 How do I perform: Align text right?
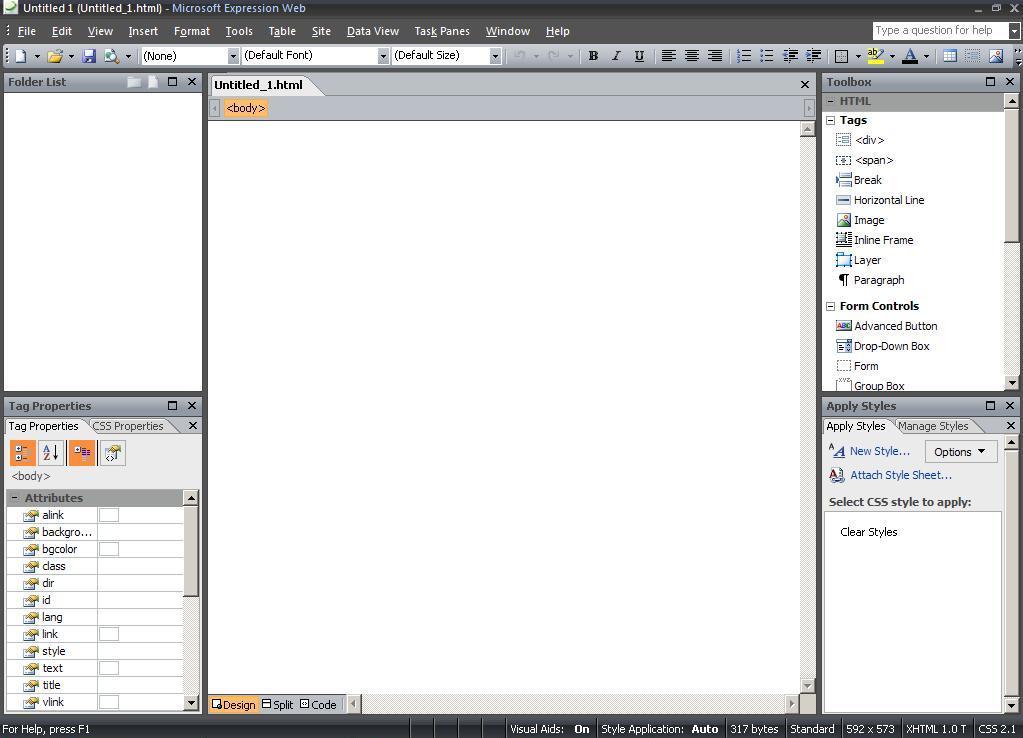tap(715, 56)
